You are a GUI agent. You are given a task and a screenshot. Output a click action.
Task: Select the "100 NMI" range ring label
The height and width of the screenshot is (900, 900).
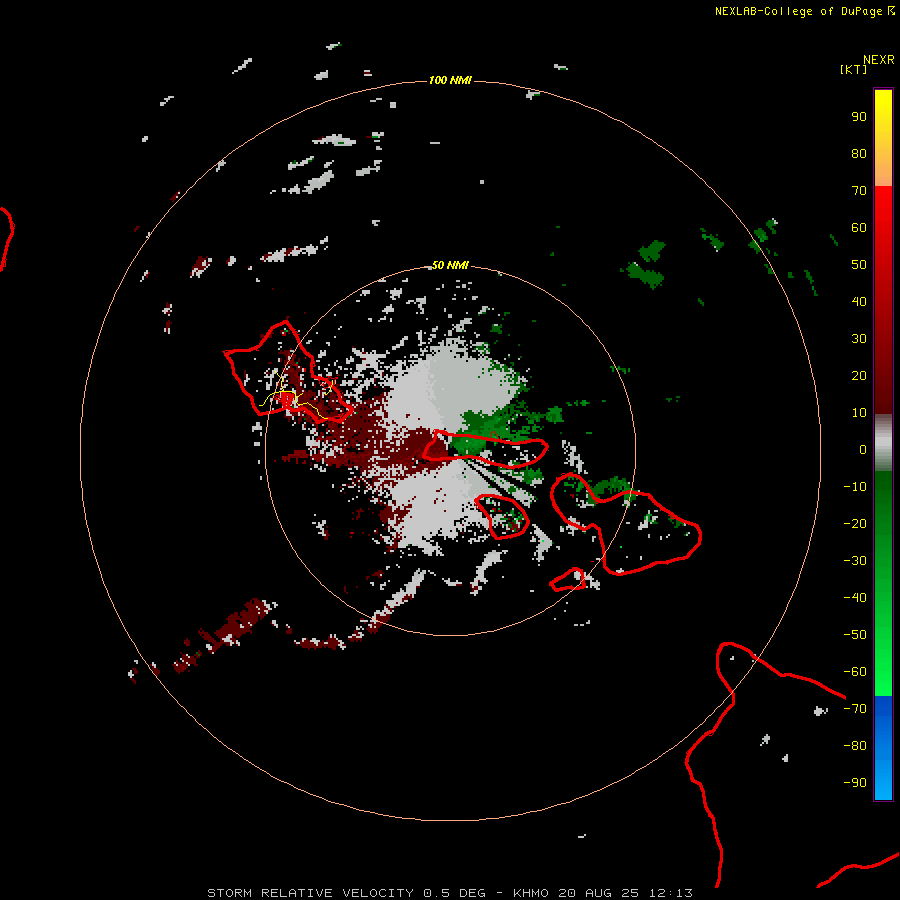[x=450, y=80]
